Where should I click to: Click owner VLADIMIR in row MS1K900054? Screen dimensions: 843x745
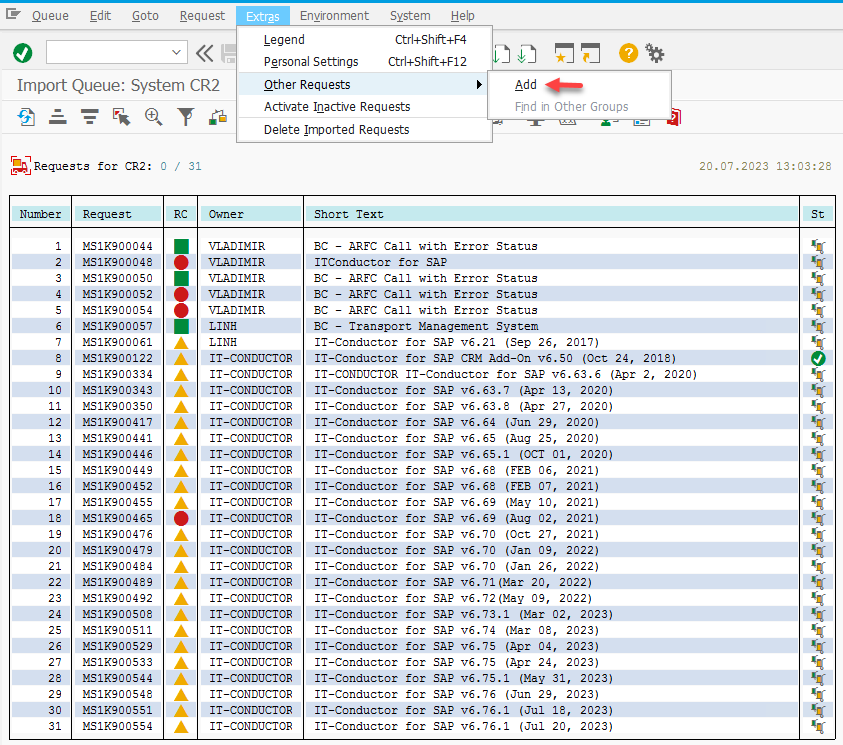click(x=237, y=310)
